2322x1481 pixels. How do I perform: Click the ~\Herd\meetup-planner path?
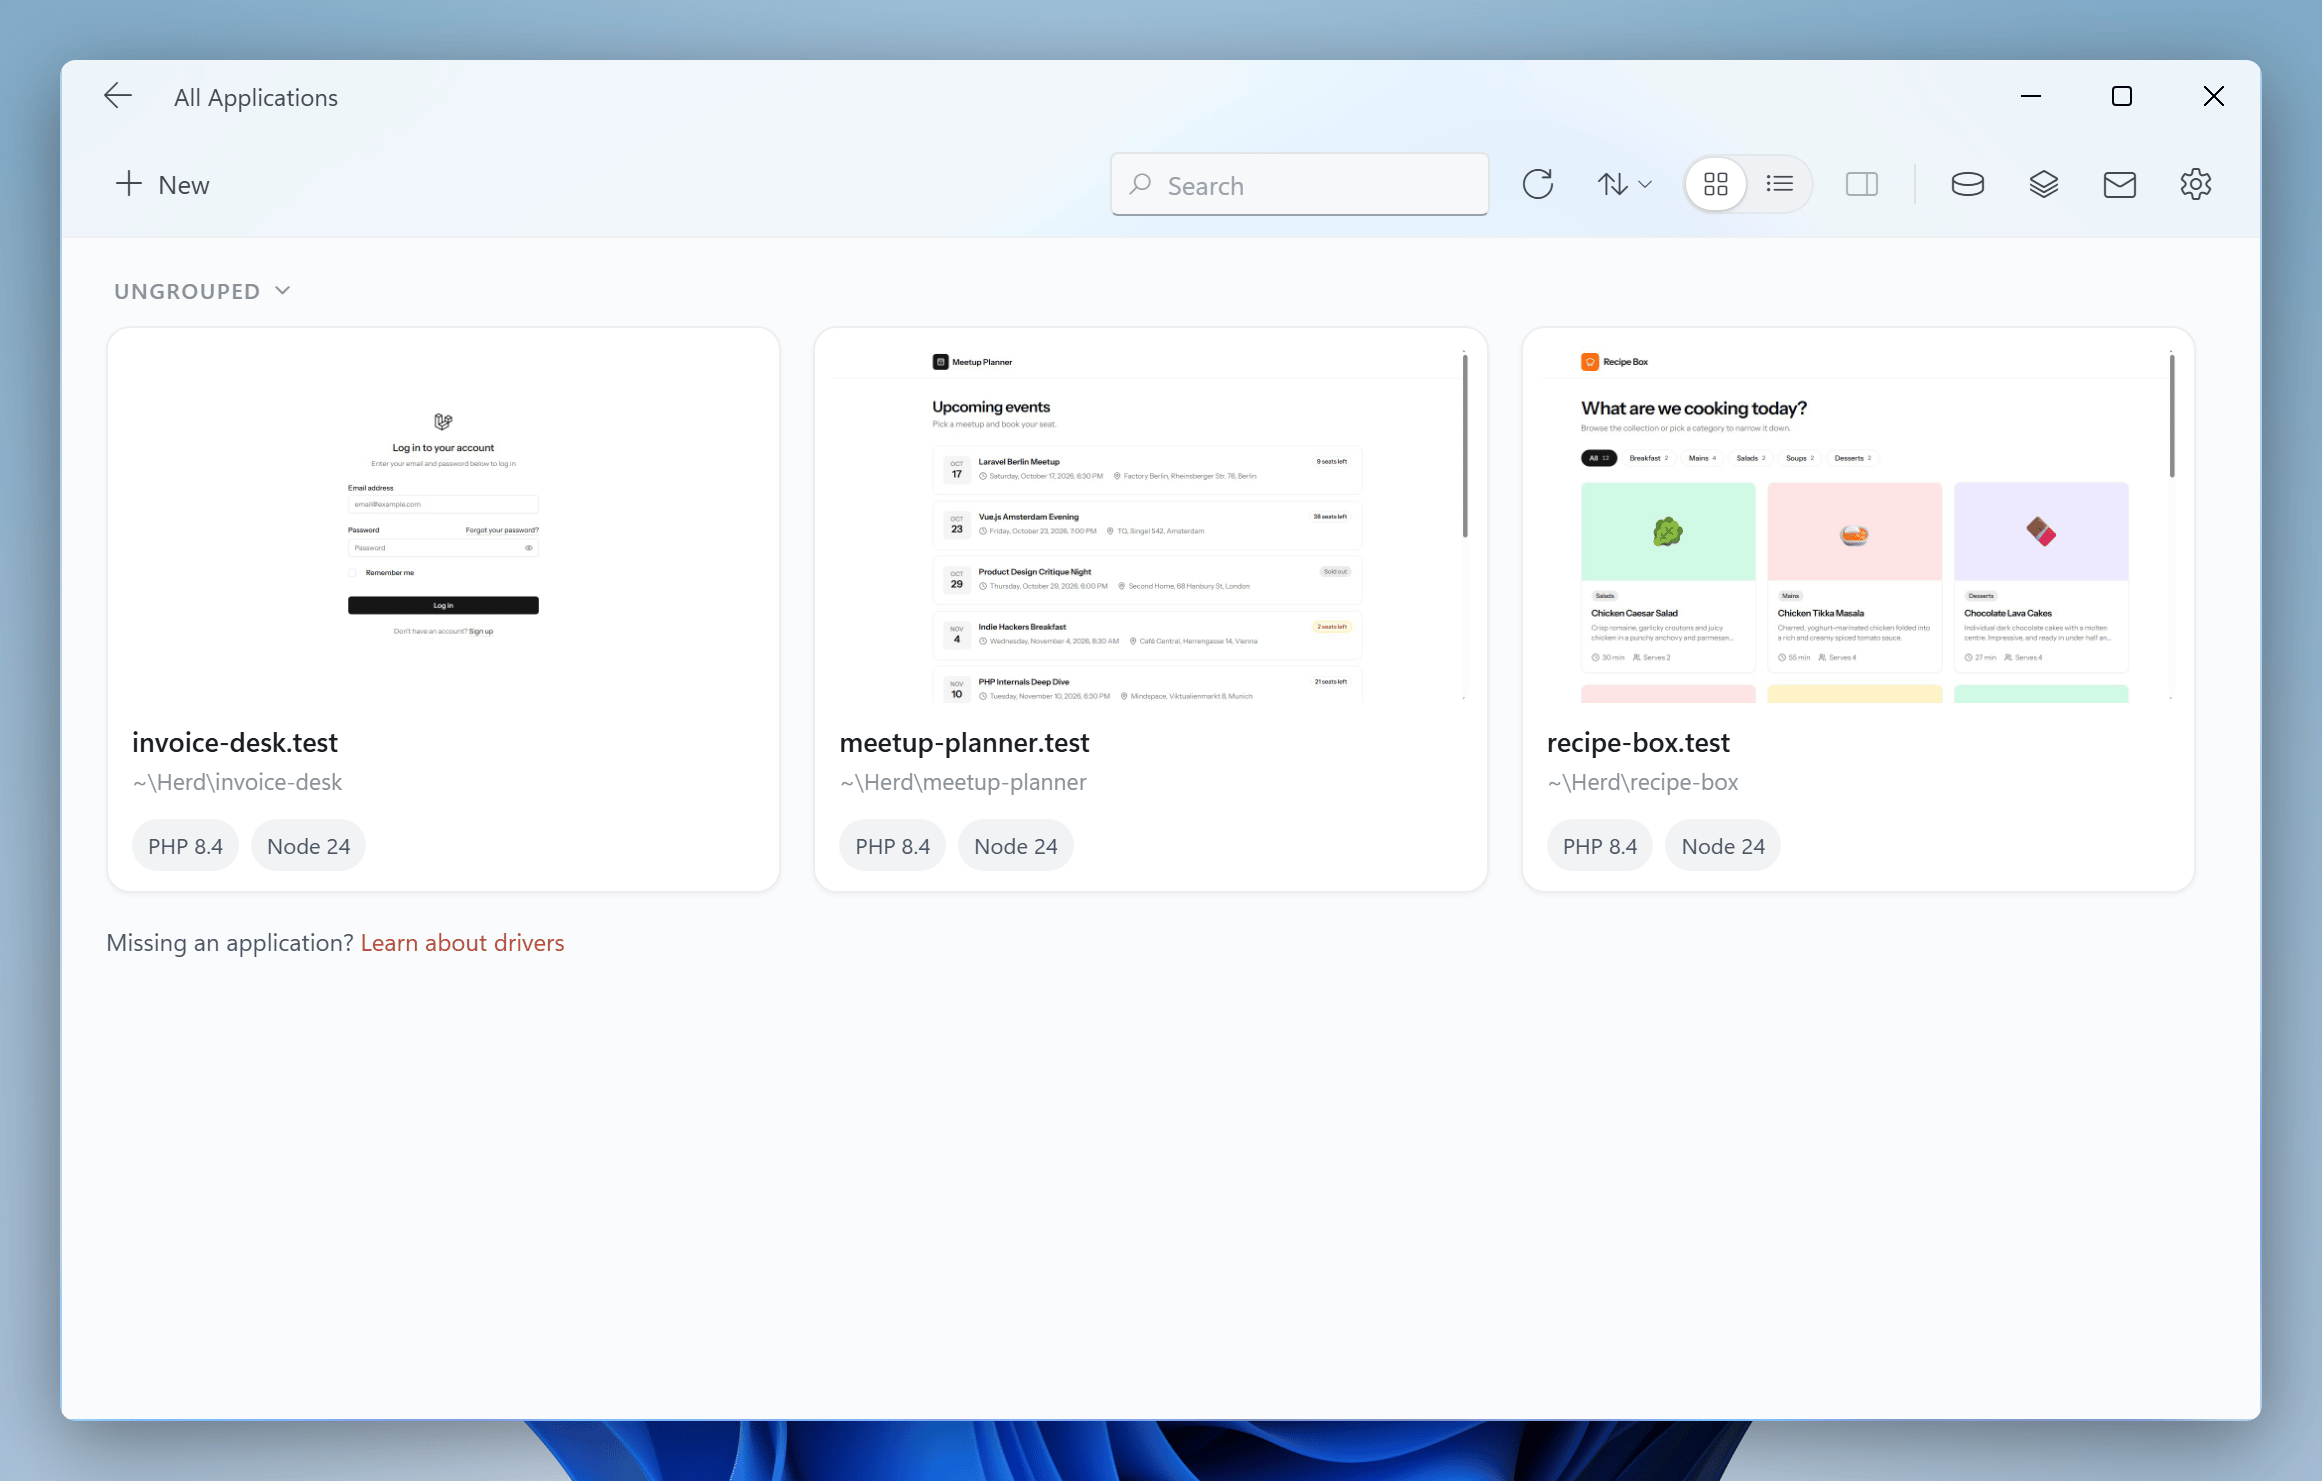(x=963, y=782)
